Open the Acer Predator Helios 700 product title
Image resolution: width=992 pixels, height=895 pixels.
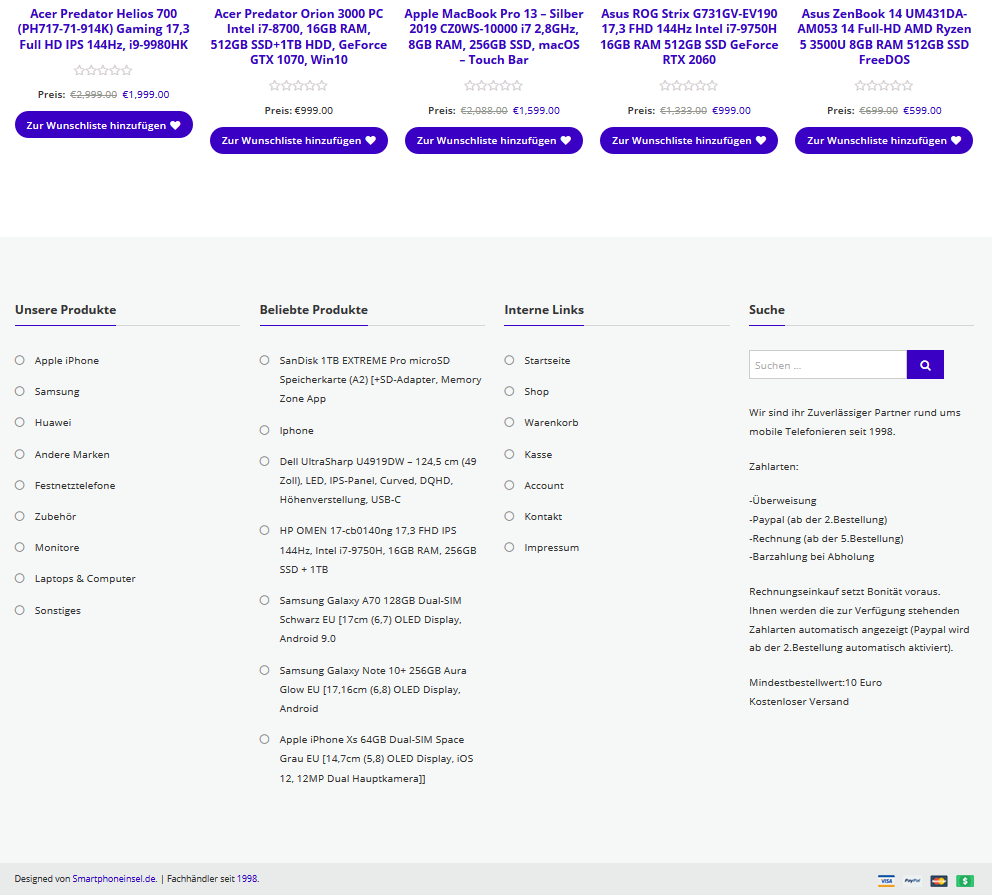pos(104,29)
